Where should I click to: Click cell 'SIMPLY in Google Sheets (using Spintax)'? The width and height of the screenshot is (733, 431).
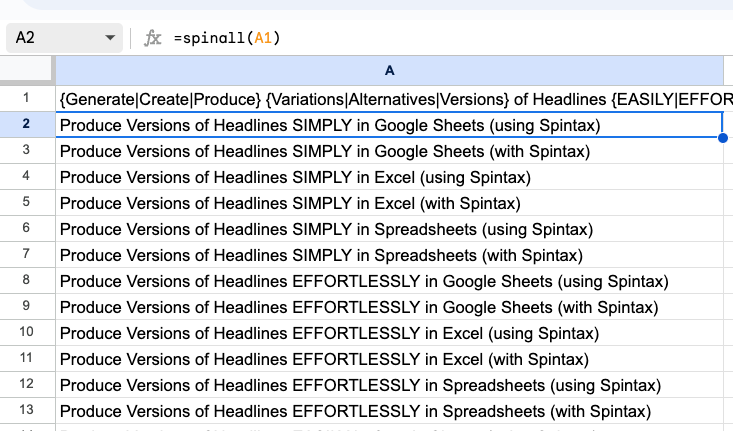[x=389, y=125]
